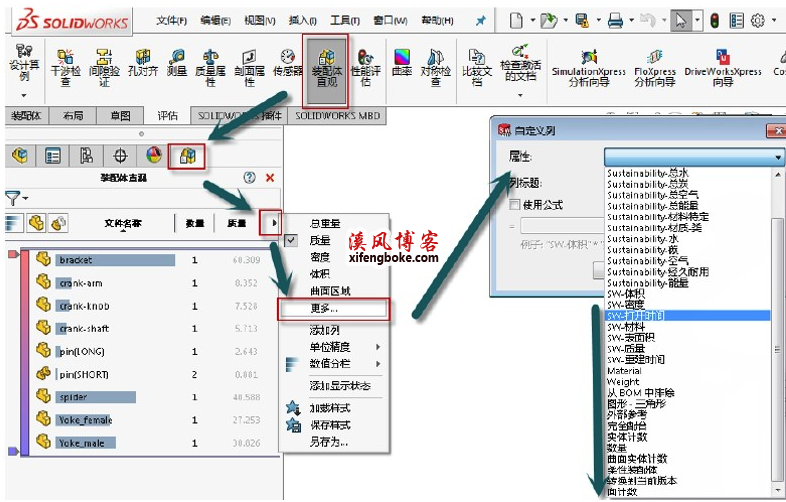Click the new document icon
Viewport: 786px width, 502px height.
click(x=516, y=21)
